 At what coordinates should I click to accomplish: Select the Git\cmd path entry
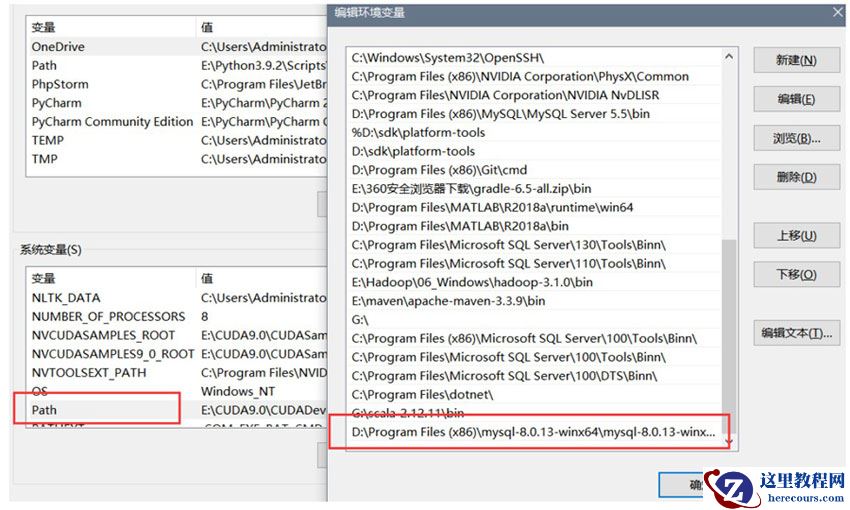click(x=535, y=170)
